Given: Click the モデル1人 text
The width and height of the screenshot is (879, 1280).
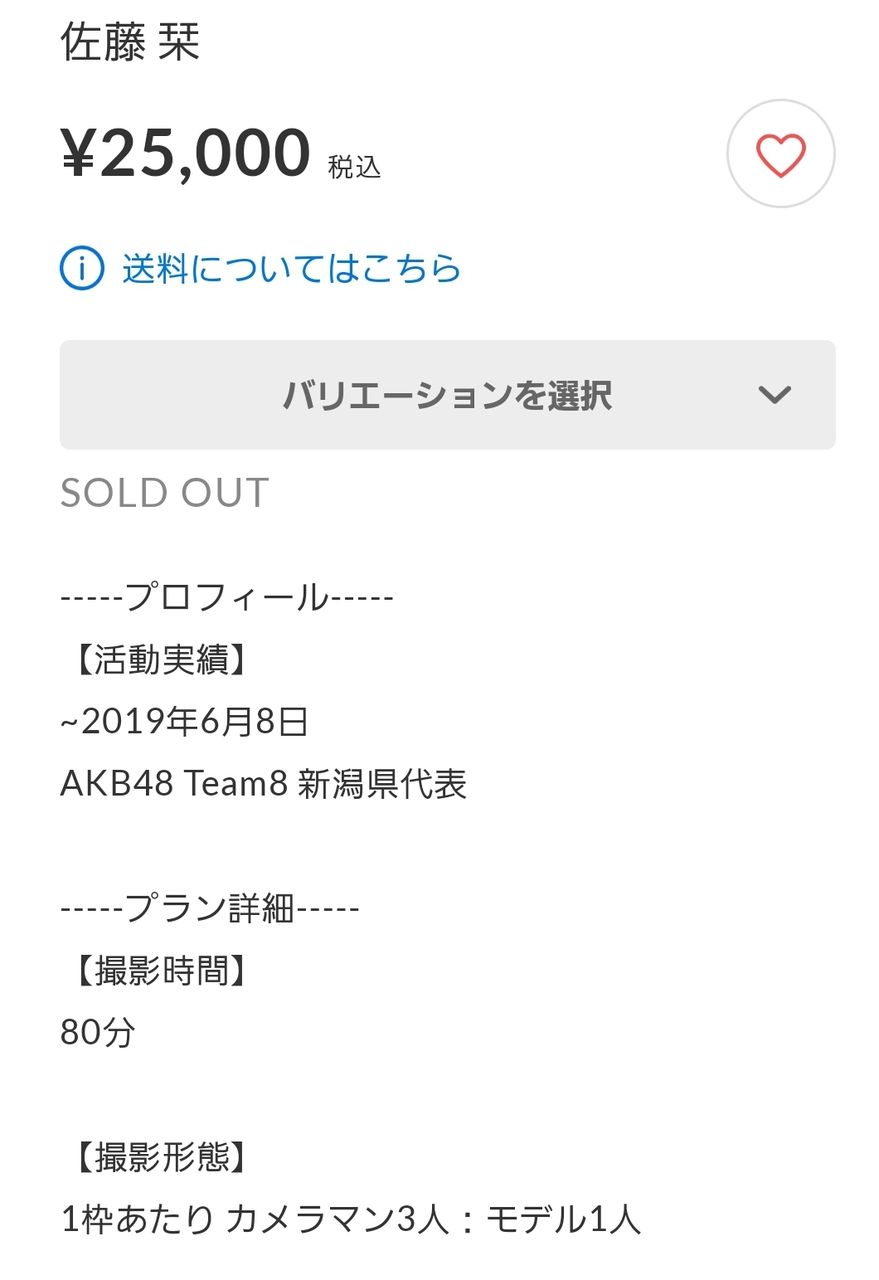Looking at the screenshot, I should [563, 1219].
